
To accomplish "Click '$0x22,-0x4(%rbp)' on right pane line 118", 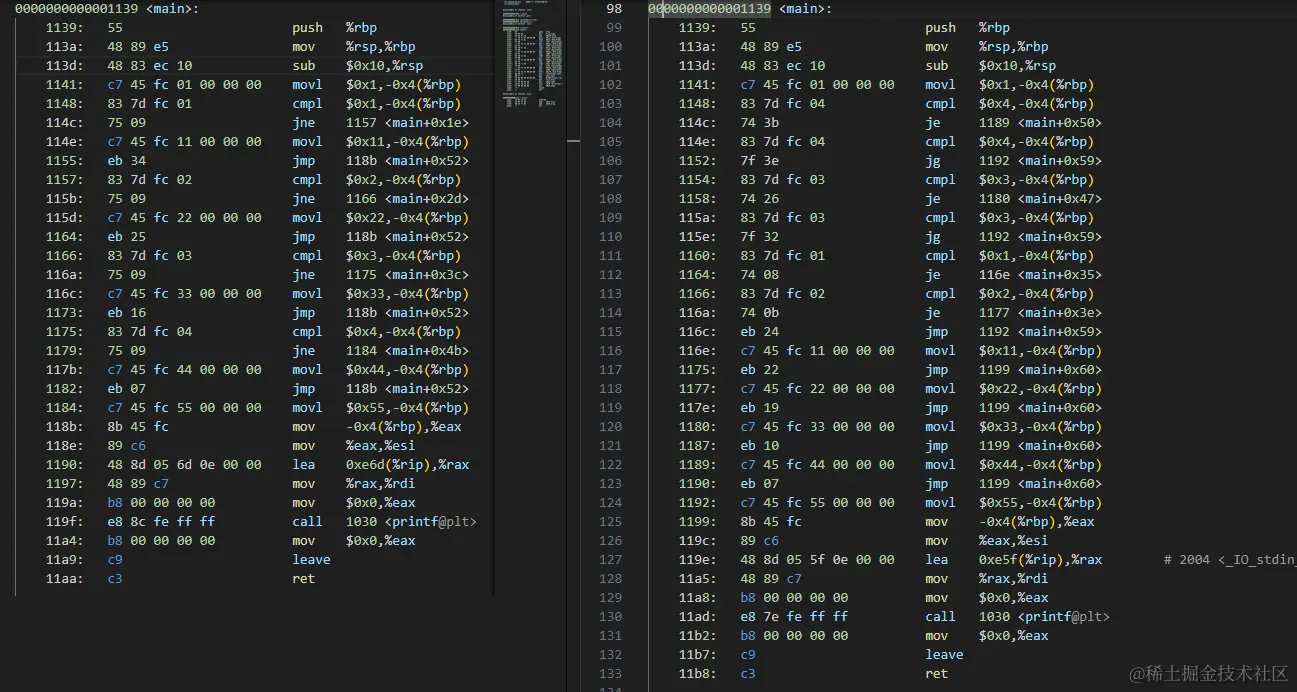I will click(x=1040, y=389).
